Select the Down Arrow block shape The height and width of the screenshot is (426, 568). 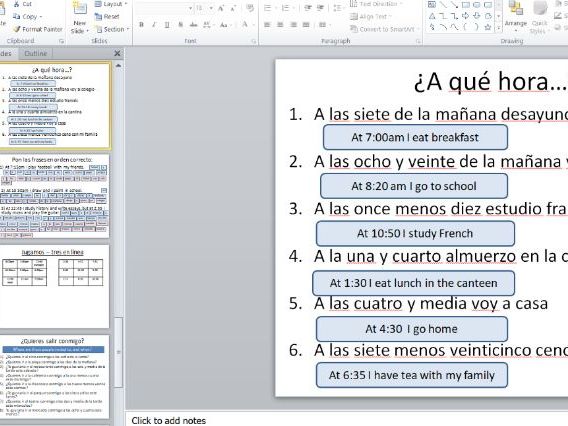(x=477, y=16)
